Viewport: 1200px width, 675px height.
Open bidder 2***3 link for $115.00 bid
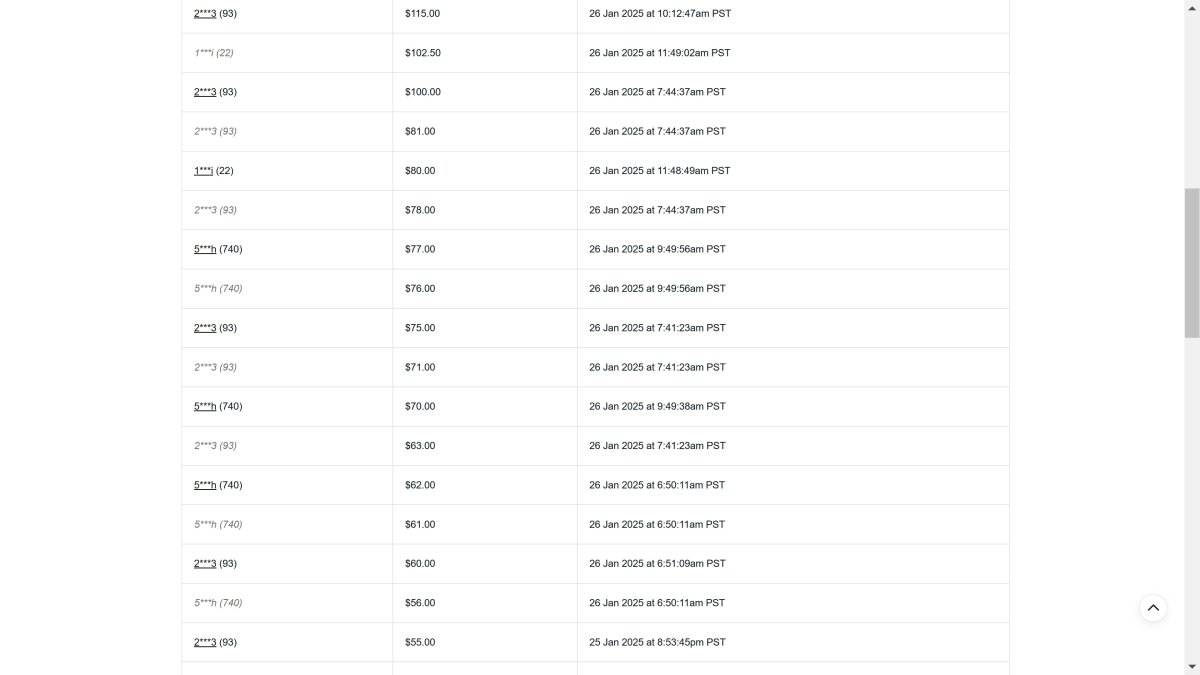[205, 14]
